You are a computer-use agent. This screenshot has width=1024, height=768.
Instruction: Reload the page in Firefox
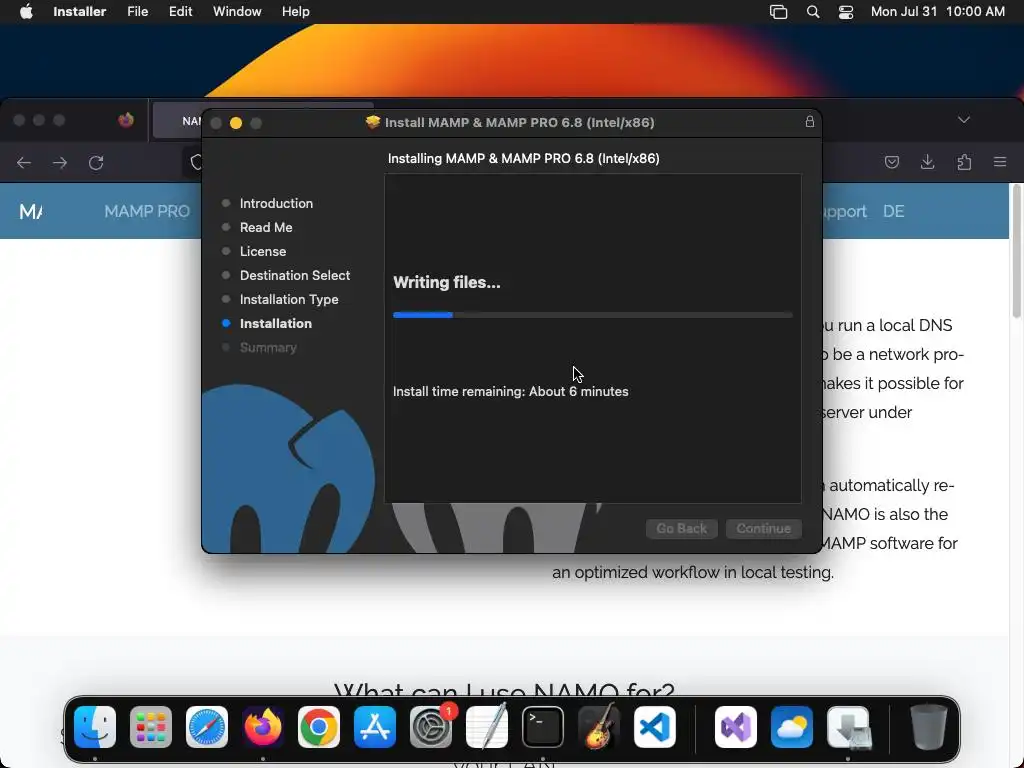pos(96,163)
